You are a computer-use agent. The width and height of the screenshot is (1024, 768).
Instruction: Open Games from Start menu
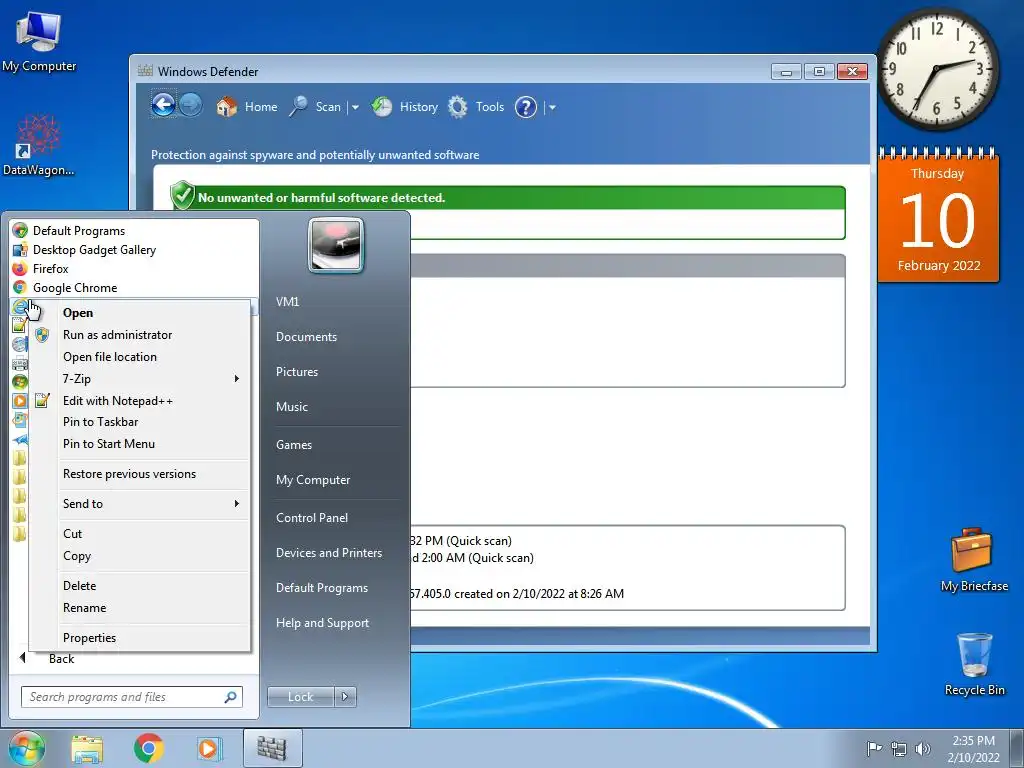click(x=294, y=445)
